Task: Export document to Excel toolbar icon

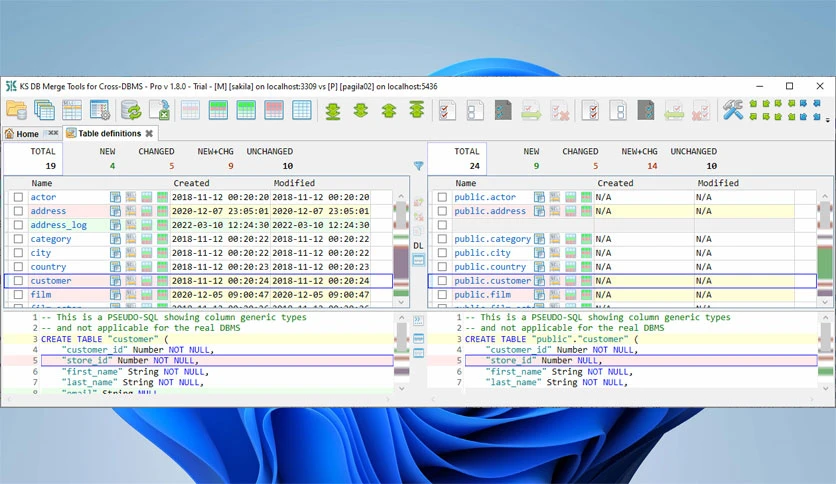Action: pos(159,110)
